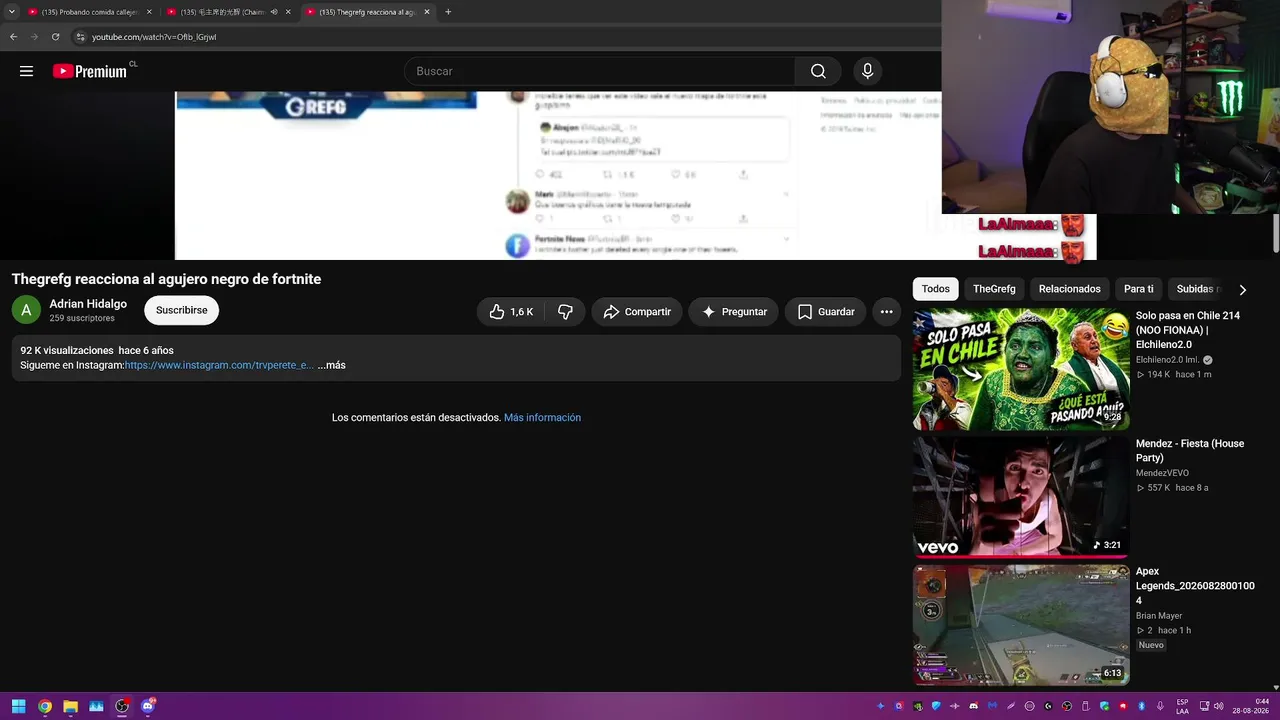Open OBS Studio from the taskbar
1280x720 pixels.
coord(122,706)
